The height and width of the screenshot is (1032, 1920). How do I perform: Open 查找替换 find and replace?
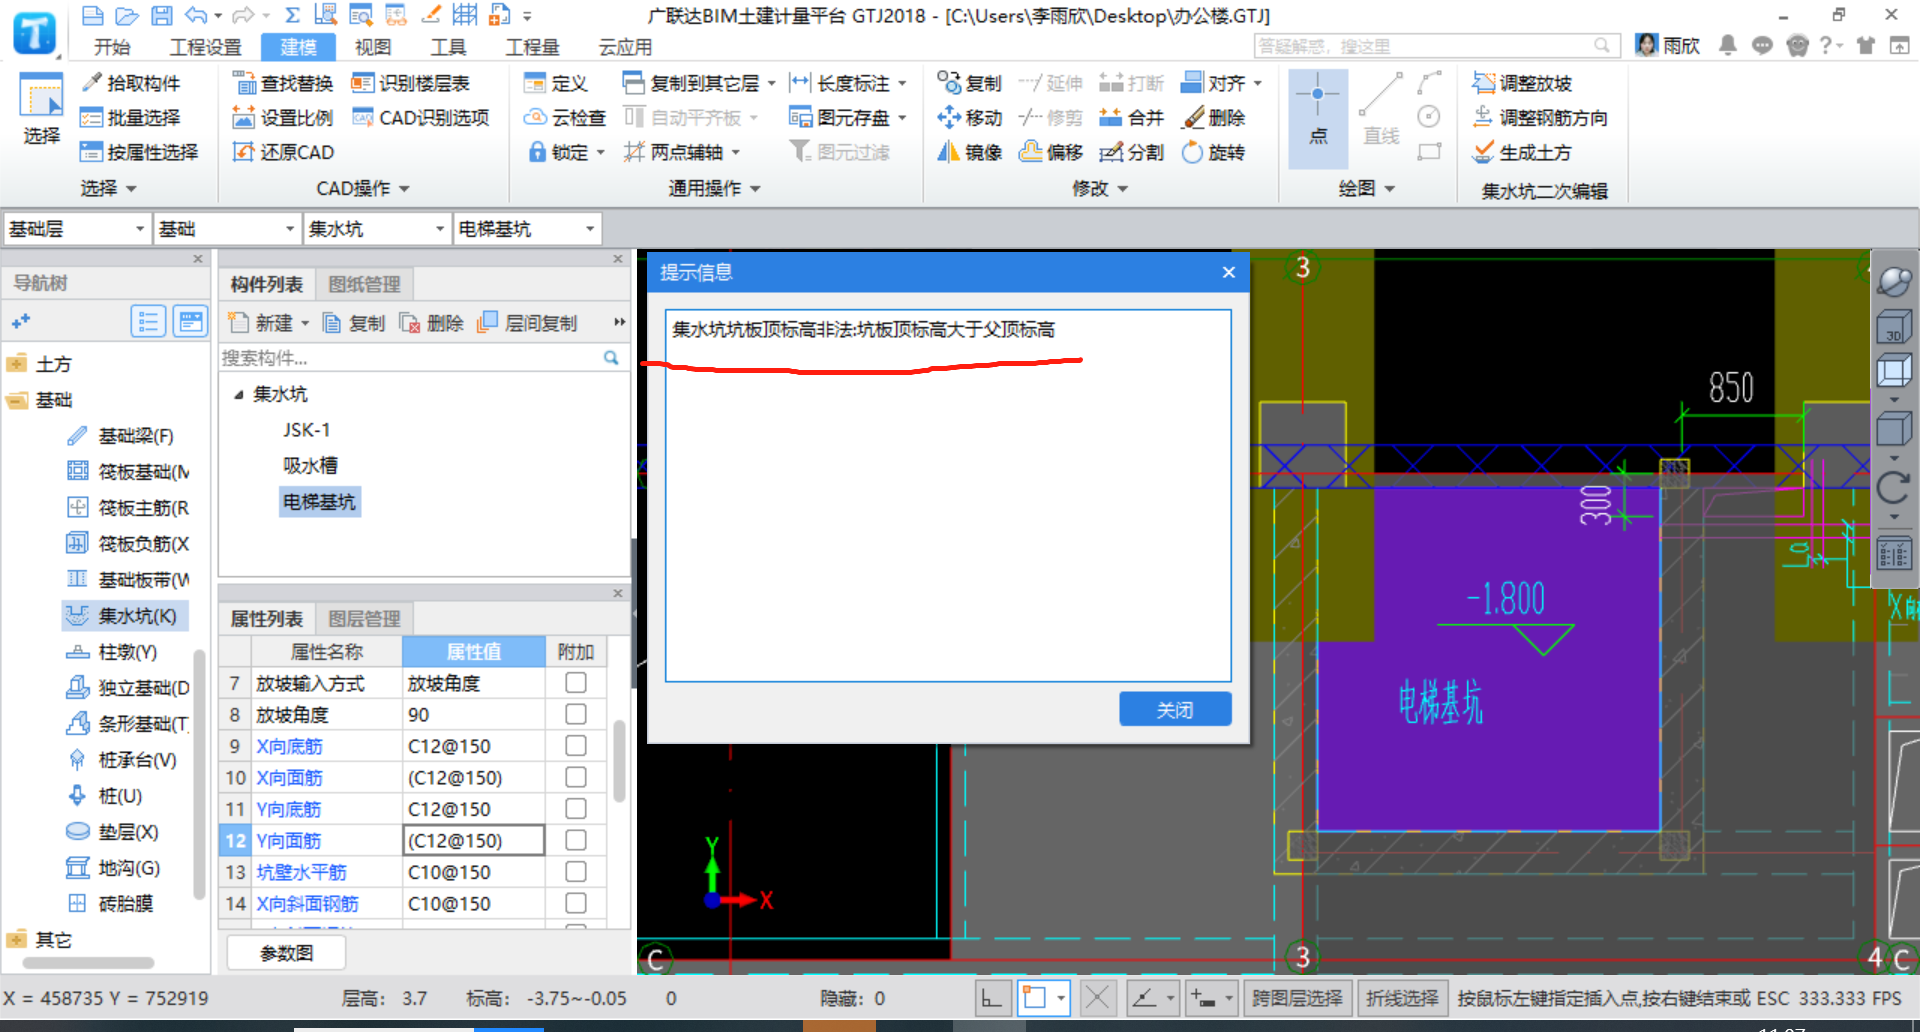[283, 83]
